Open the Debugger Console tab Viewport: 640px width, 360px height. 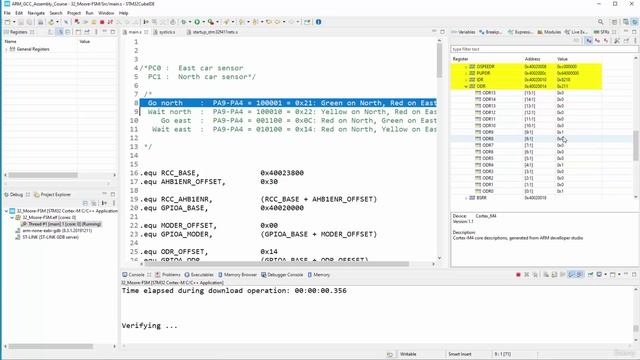[x=282, y=275]
